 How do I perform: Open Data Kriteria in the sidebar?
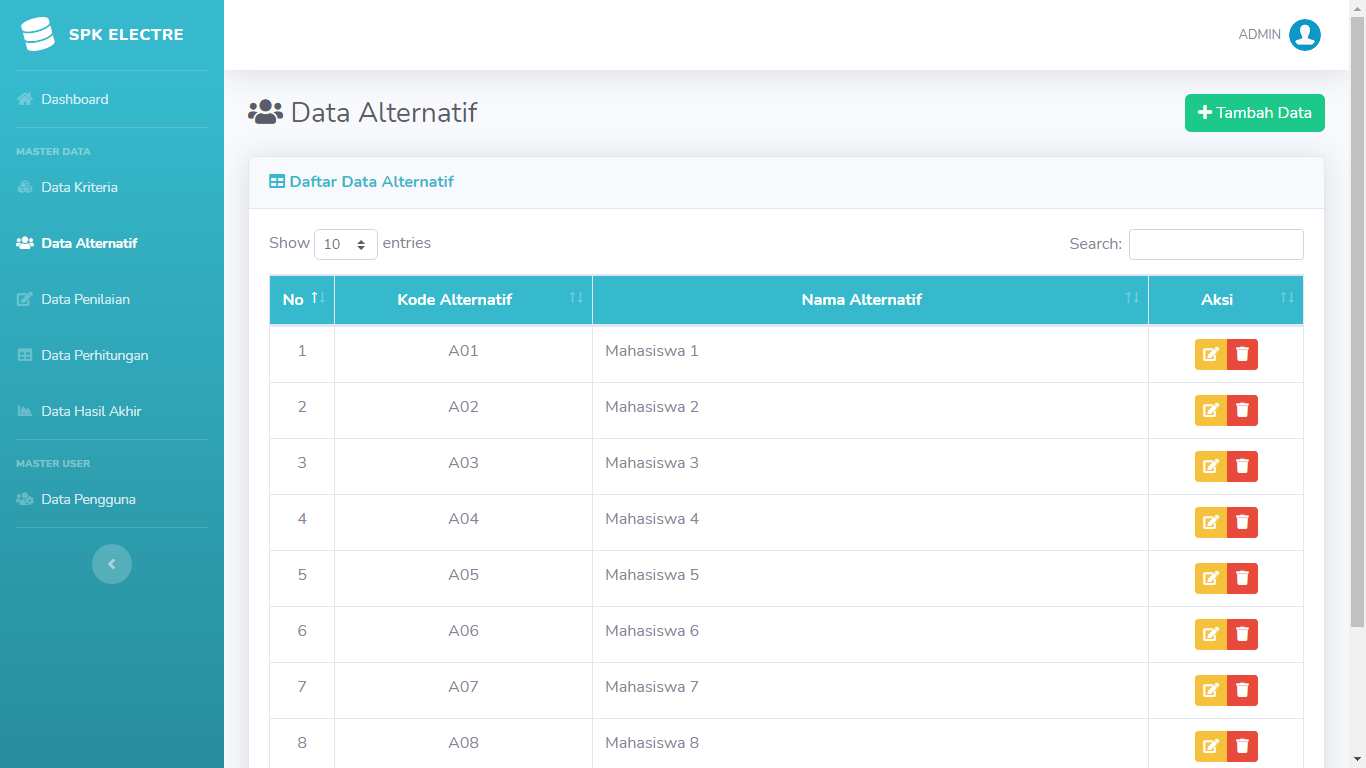[x=112, y=187]
